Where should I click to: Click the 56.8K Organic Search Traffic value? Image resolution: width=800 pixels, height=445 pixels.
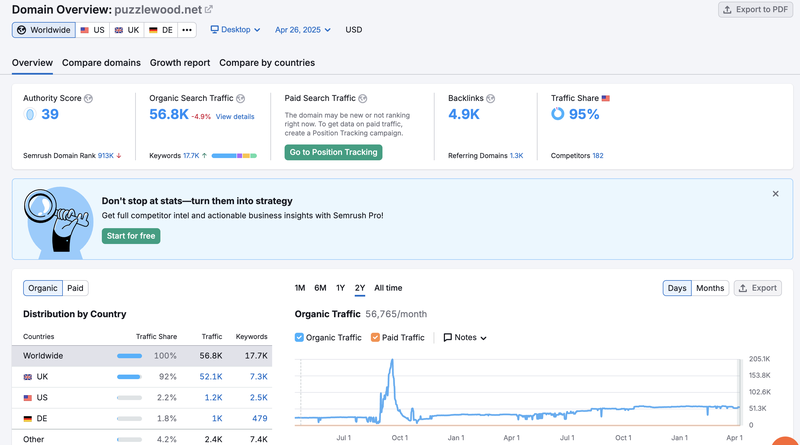click(169, 114)
